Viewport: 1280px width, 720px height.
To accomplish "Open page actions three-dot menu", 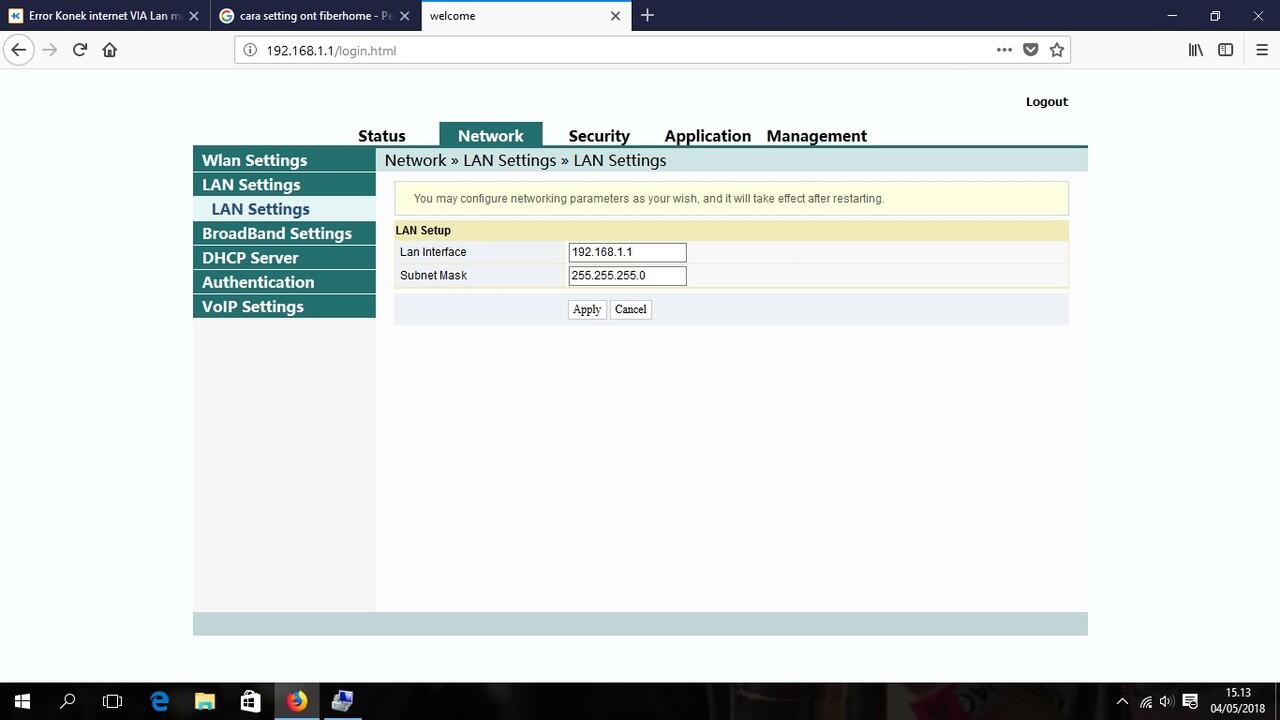I will [1004, 50].
